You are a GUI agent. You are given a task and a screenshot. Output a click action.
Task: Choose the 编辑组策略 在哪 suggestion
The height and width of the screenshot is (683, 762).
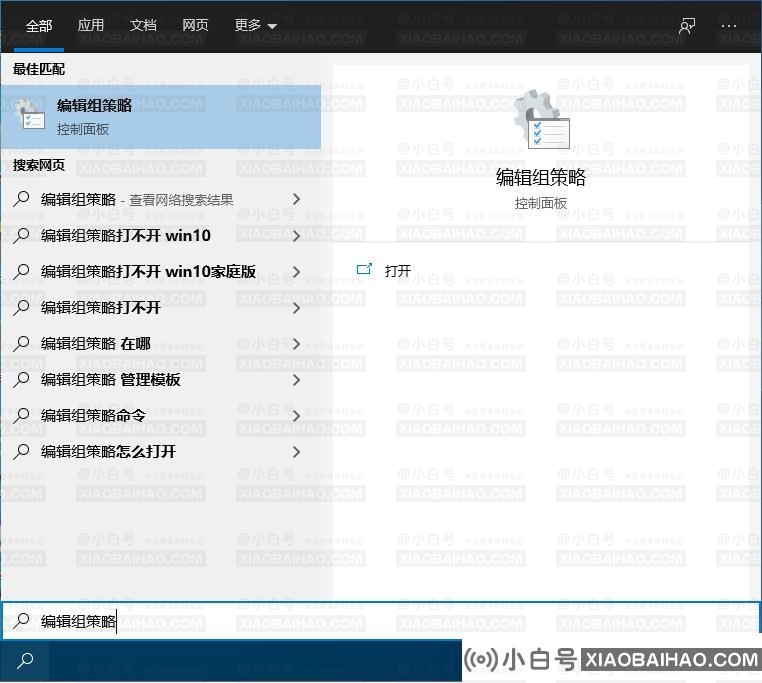point(161,344)
